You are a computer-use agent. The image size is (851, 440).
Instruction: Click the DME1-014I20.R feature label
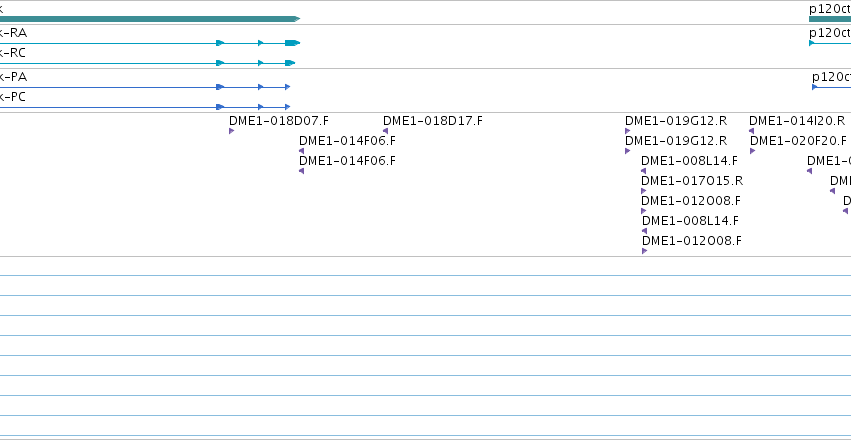[x=797, y=120]
